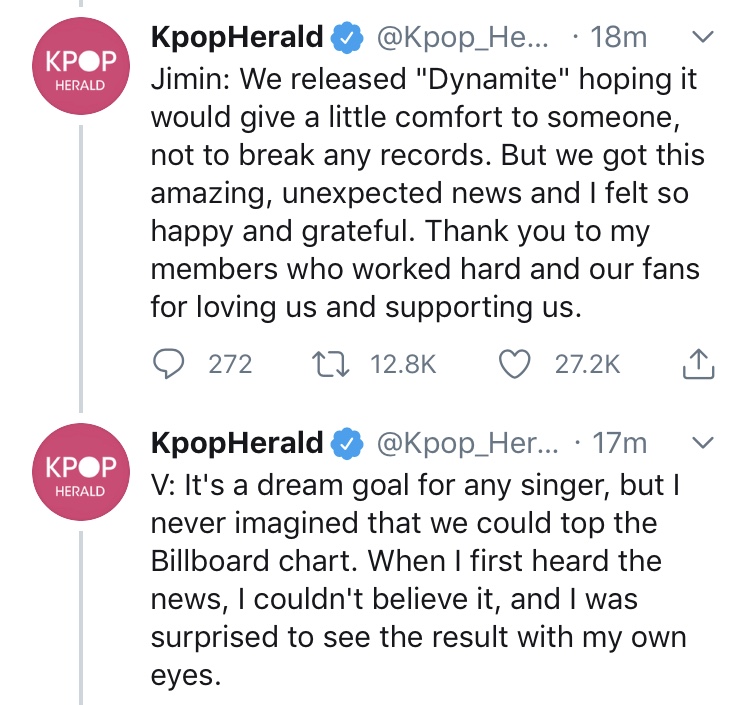Expand options chevron on the 18m tweet
This screenshot has height=705, width=750.
click(x=703, y=37)
